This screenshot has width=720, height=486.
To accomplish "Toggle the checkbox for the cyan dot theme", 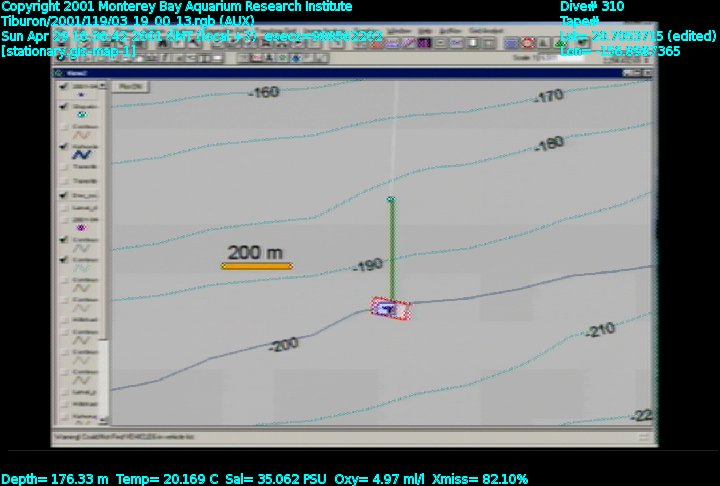I will [64, 106].
